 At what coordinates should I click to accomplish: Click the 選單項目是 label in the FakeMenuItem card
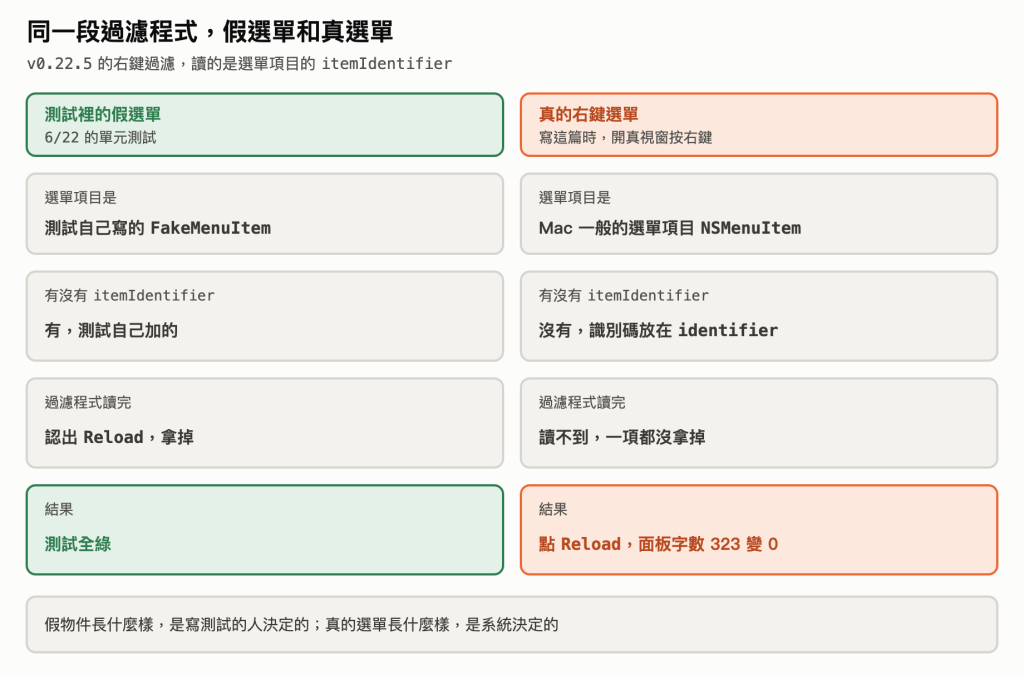coord(80,197)
